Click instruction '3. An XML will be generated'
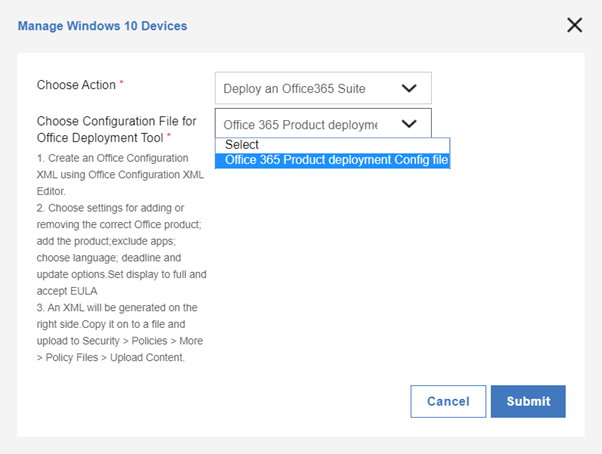 click(x=117, y=308)
